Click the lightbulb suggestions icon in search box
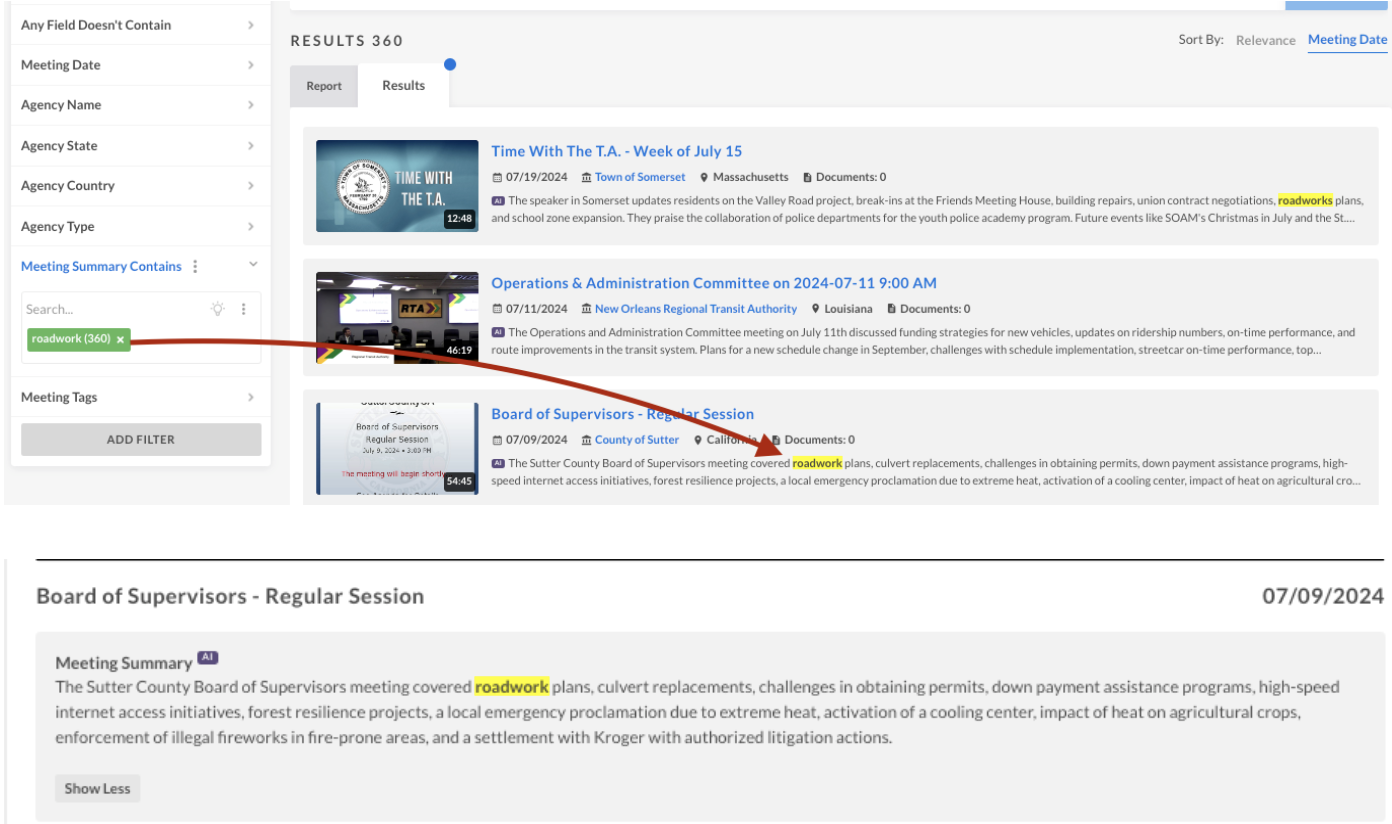This screenshot has width=1392, height=824. (217, 309)
